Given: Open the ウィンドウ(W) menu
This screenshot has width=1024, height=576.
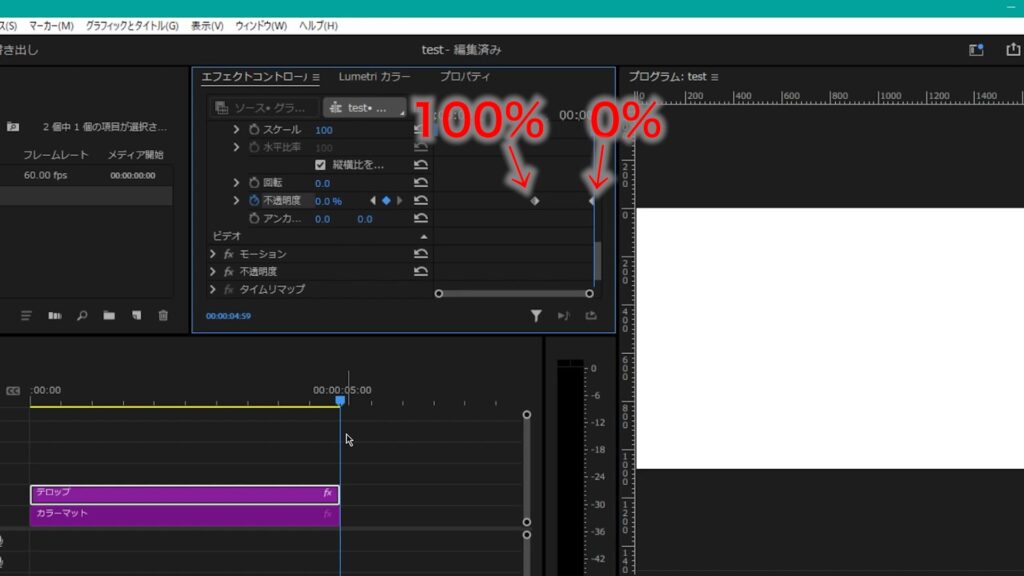Looking at the screenshot, I should [261, 26].
